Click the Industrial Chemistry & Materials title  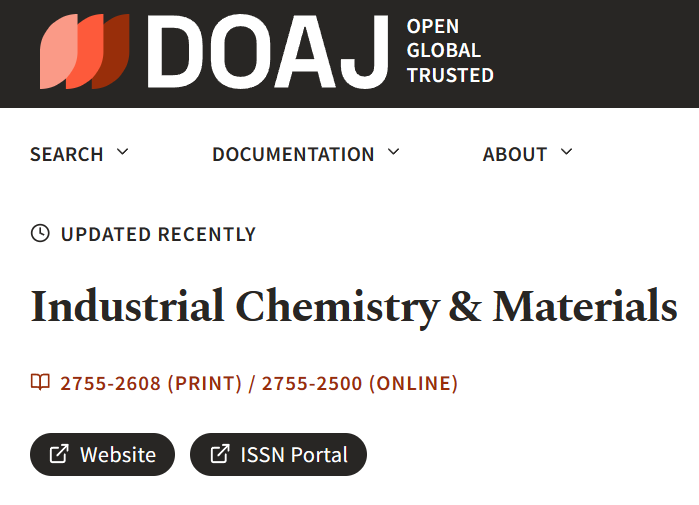[x=354, y=307]
